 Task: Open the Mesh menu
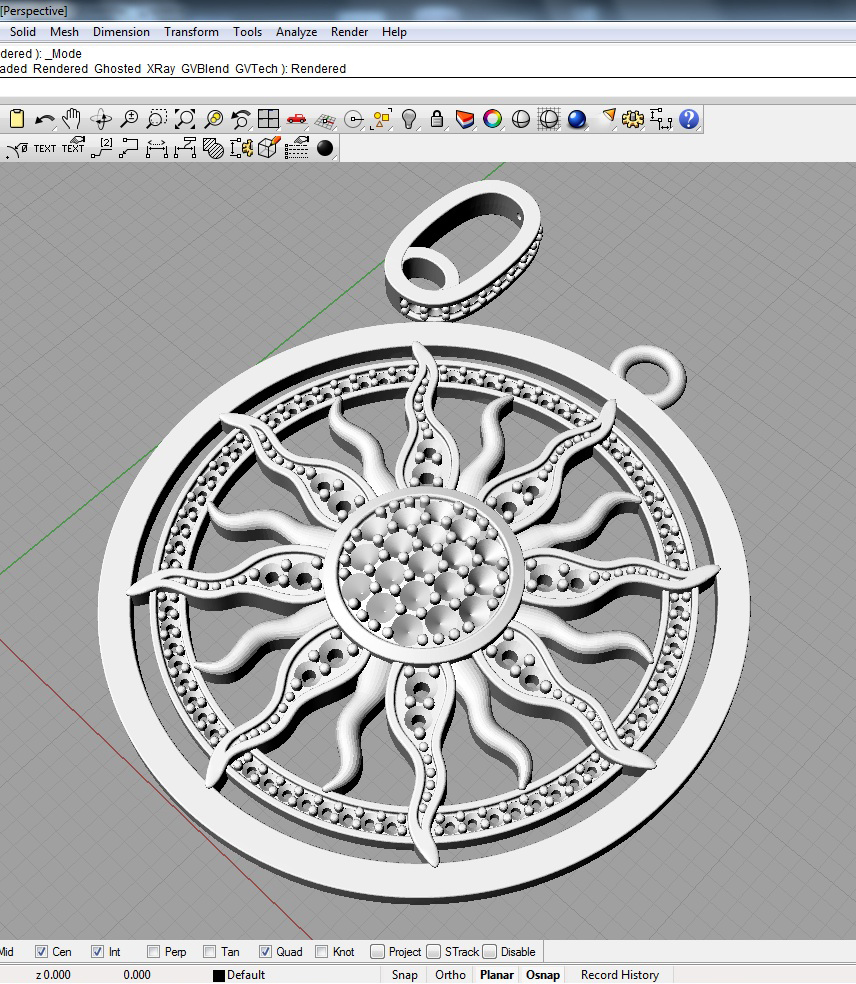65,31
